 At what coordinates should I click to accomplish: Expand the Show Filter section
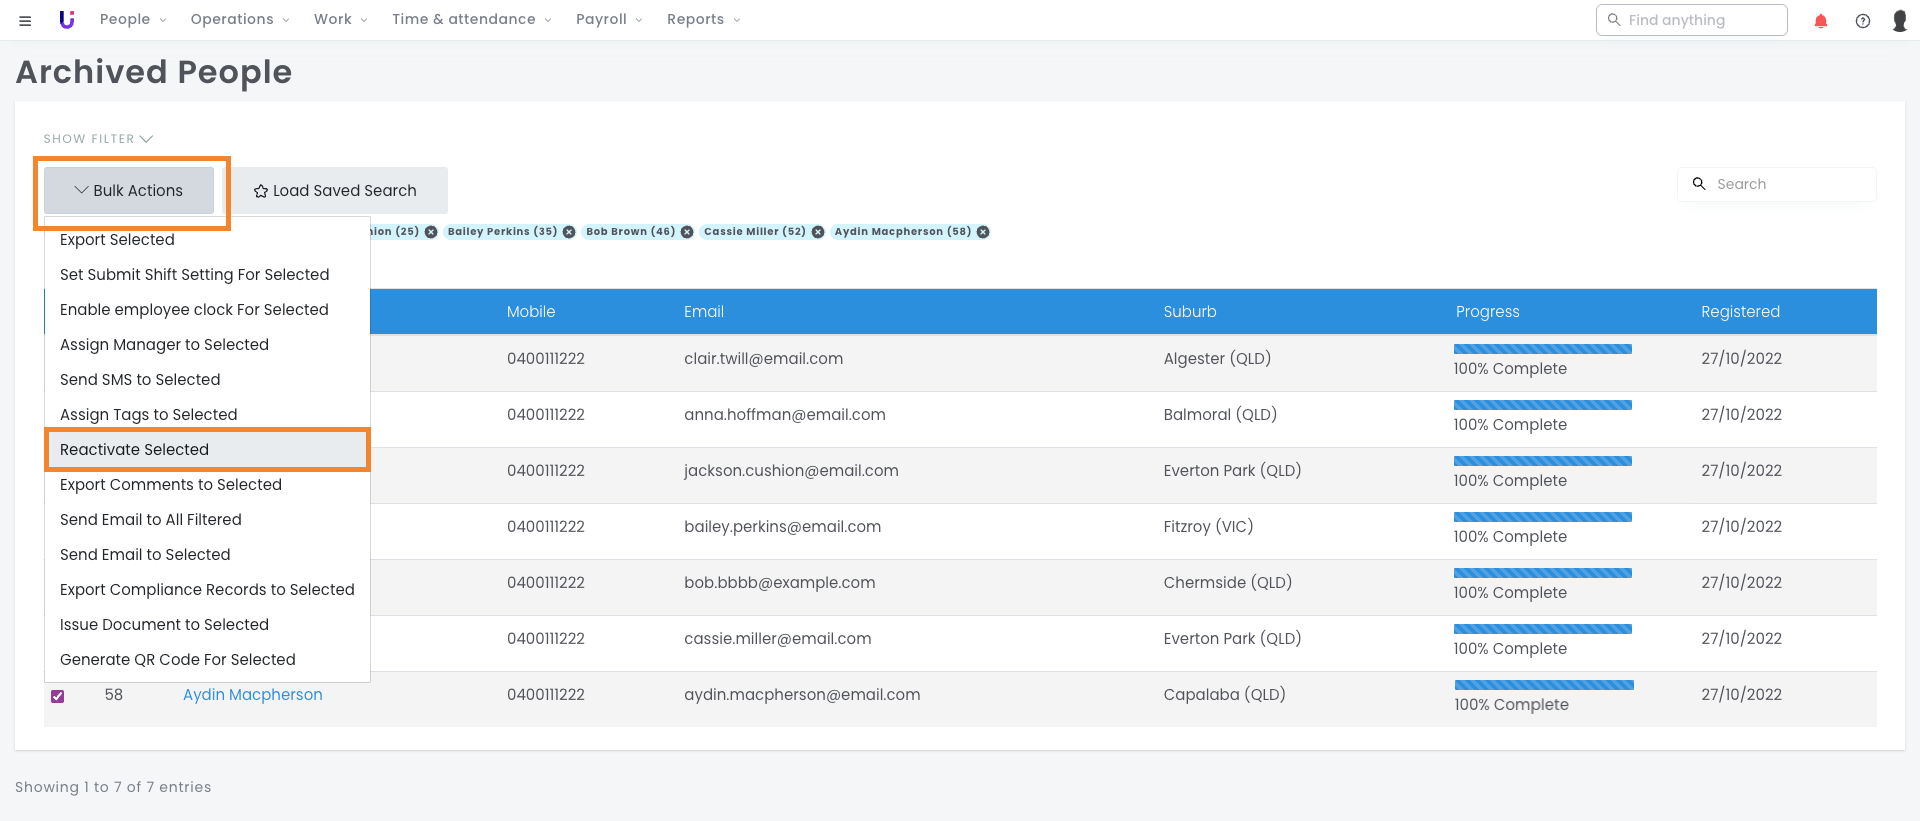[97, 139]
